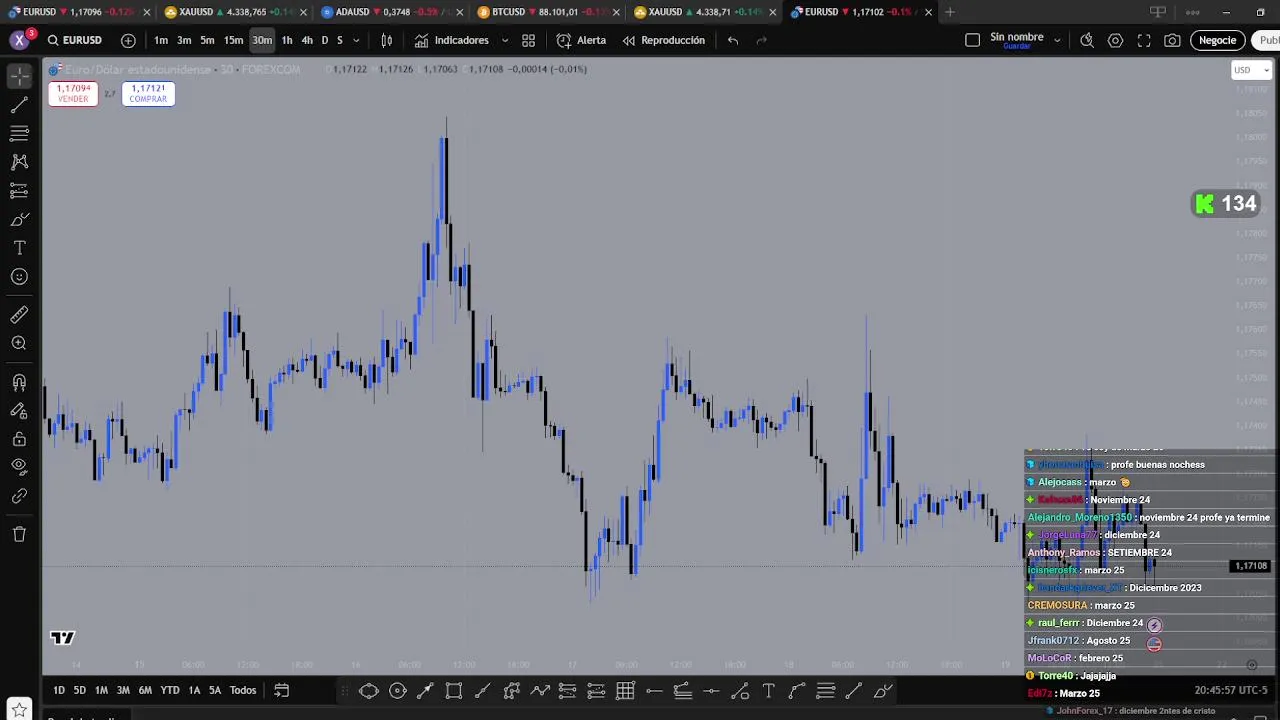
Task: Open quick search icon in top bar
Action: [x=1087, y=40]
